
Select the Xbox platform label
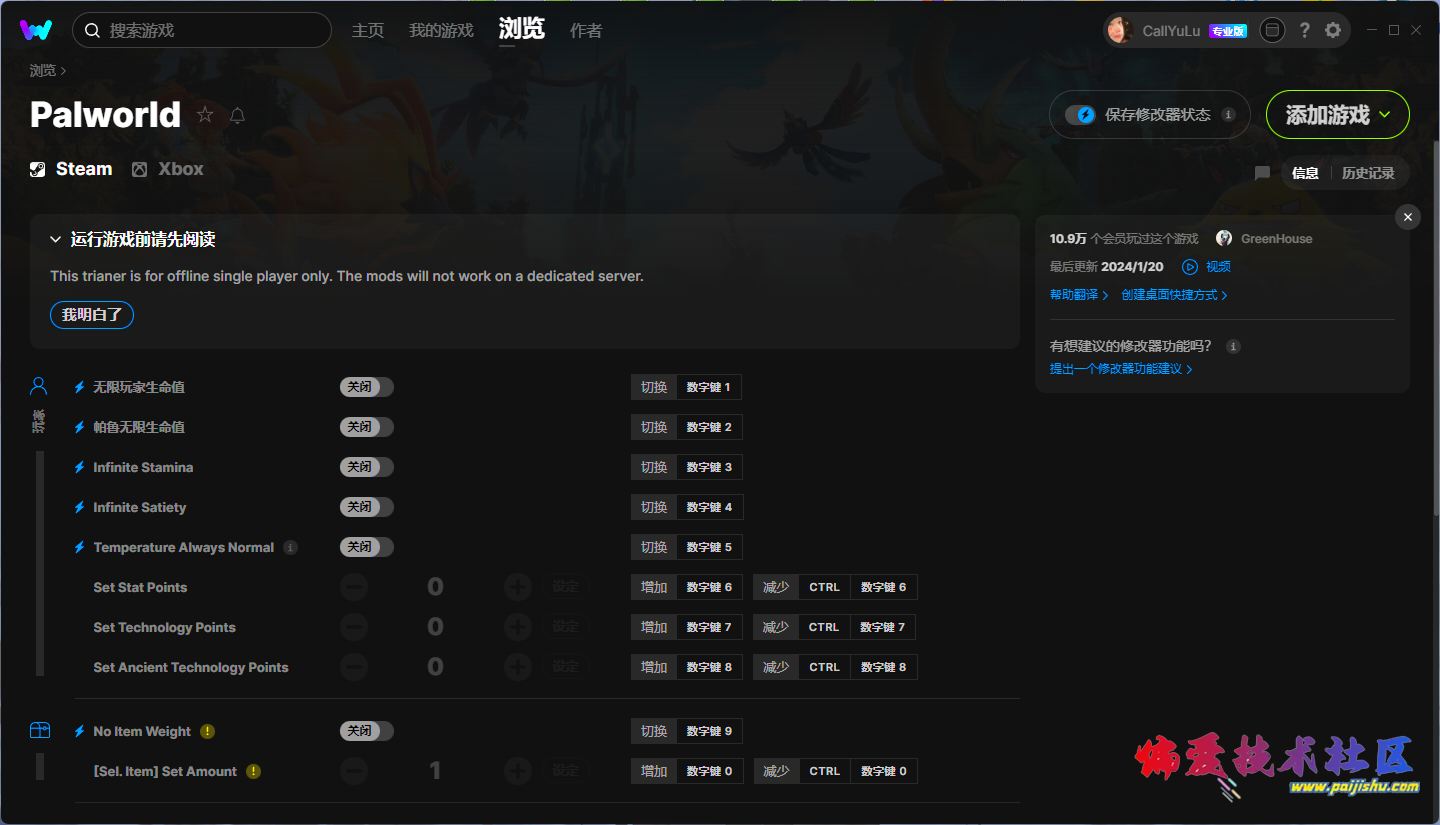point(181,169)
